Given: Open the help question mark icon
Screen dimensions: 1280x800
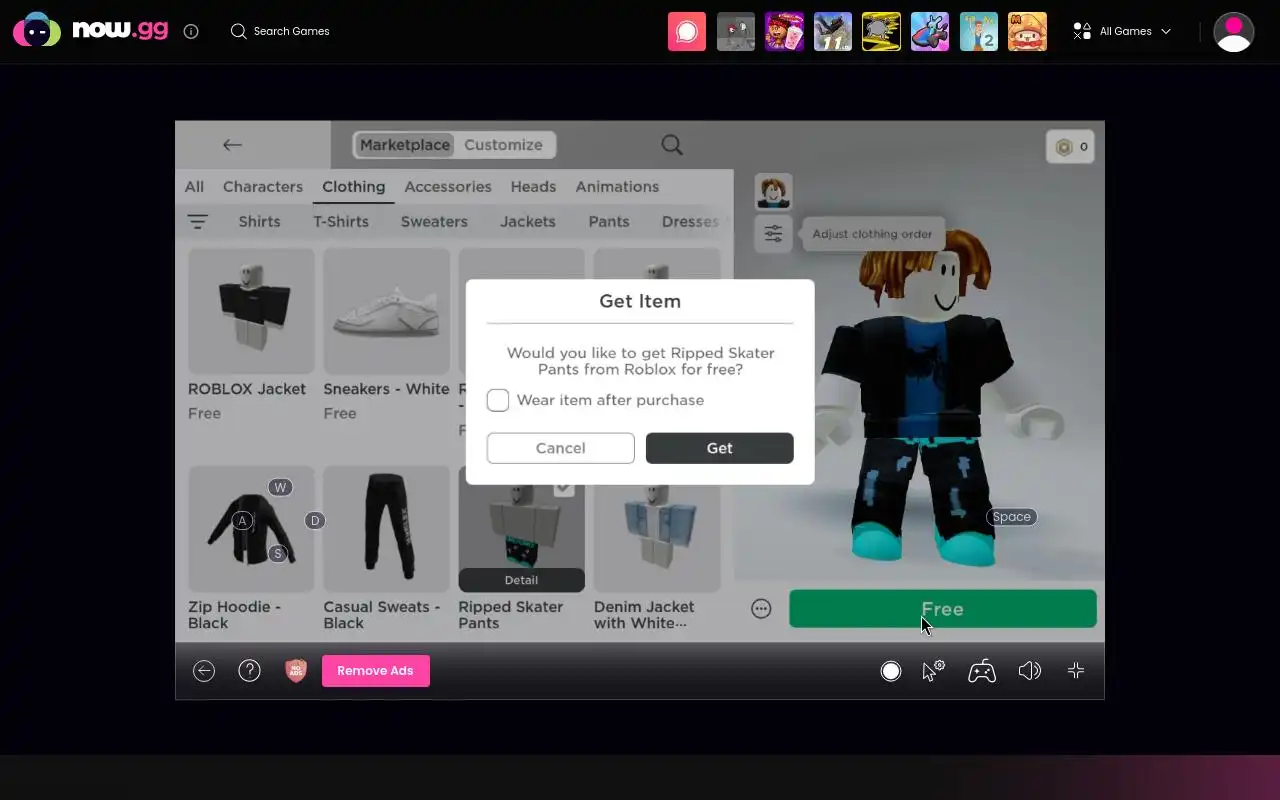Looking at the screenshot, I should 249,671.
